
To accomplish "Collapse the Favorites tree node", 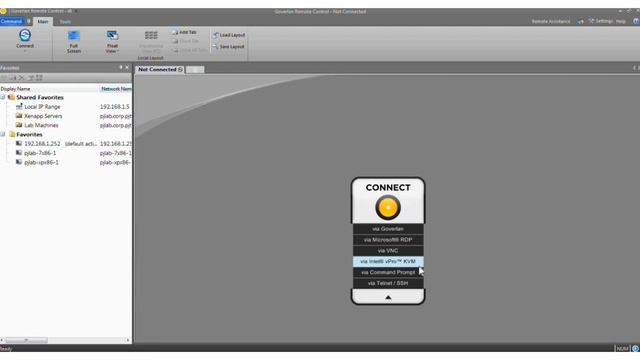I will coord(3,134).
